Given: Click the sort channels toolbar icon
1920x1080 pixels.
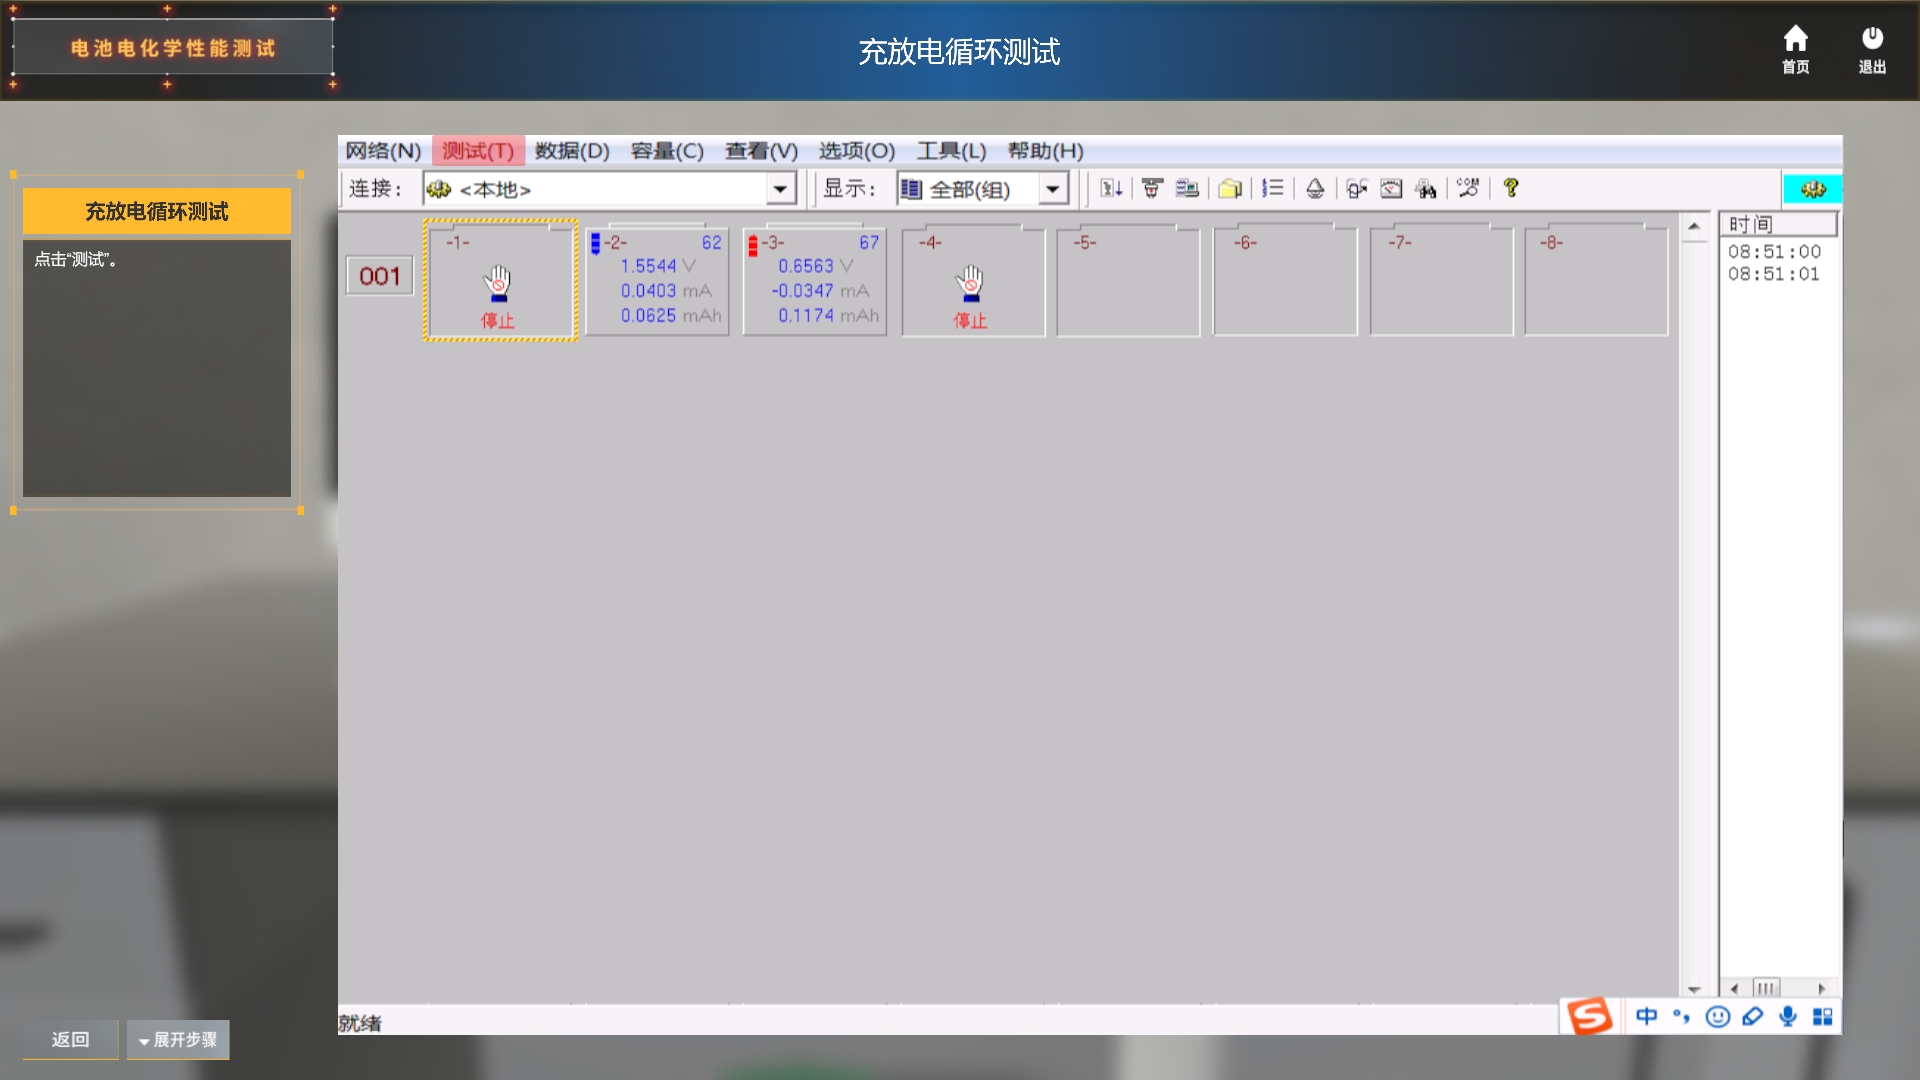Looking at the screenshot, I should click(1111, 188).
